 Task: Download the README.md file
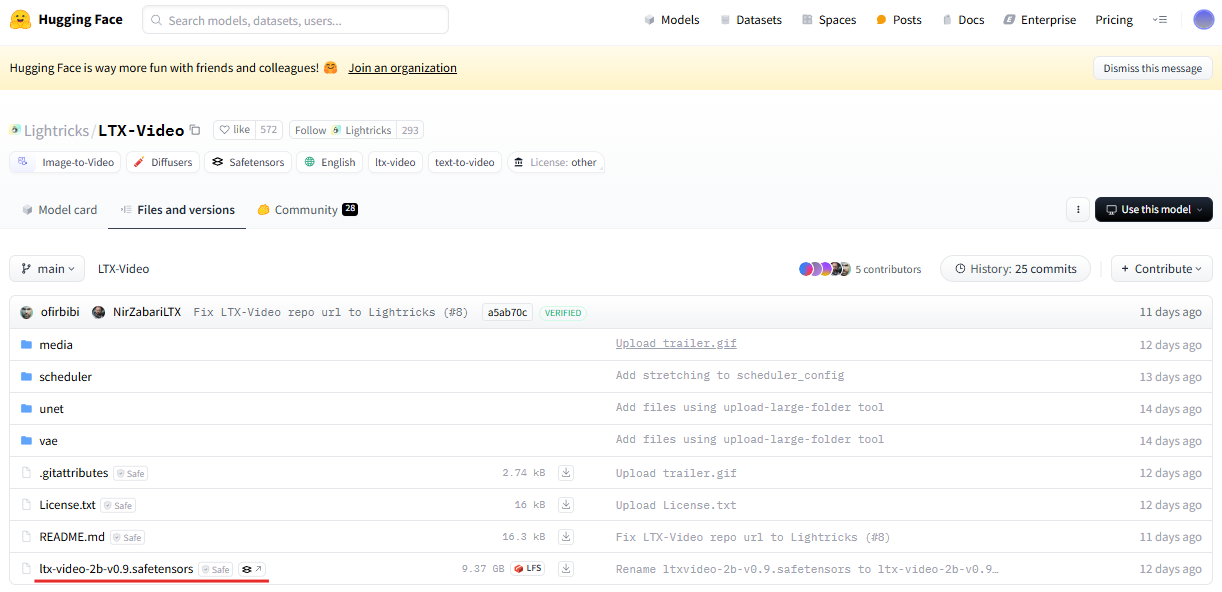[566, 537]
